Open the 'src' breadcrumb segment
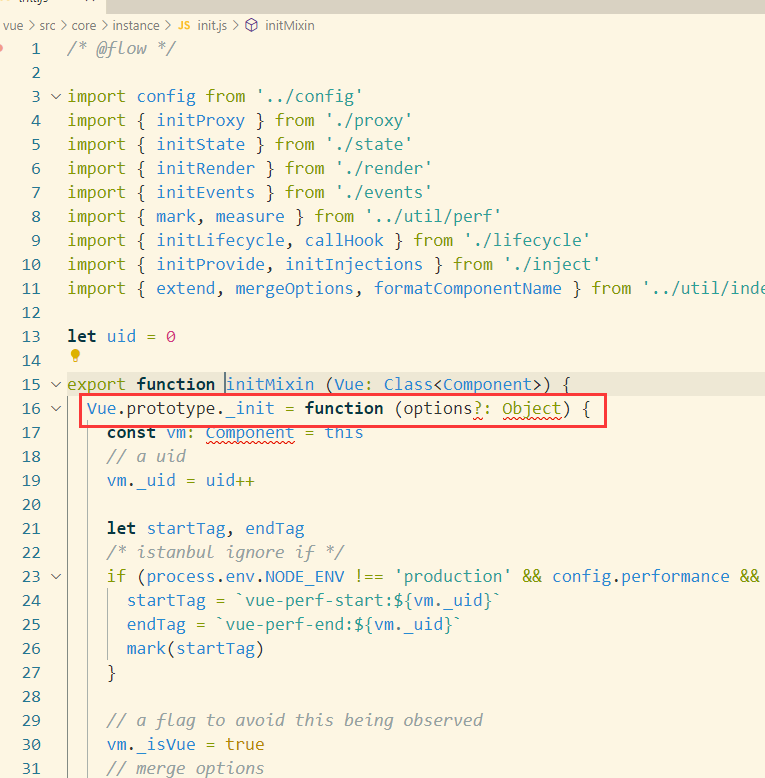This screenshot has width=765, height=778. [48, 25]
